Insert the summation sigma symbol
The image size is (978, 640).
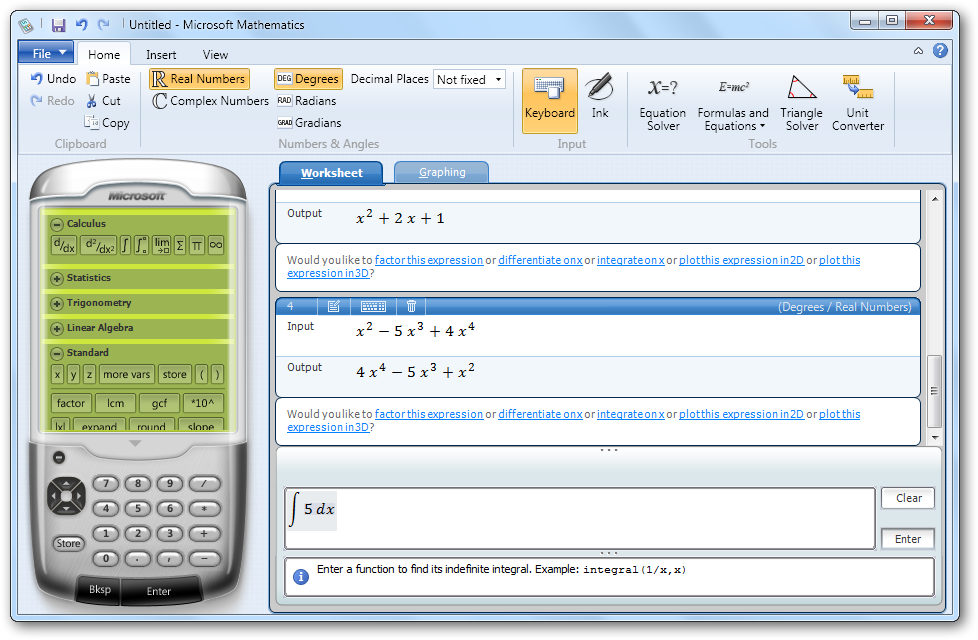(x=179, y=245)
